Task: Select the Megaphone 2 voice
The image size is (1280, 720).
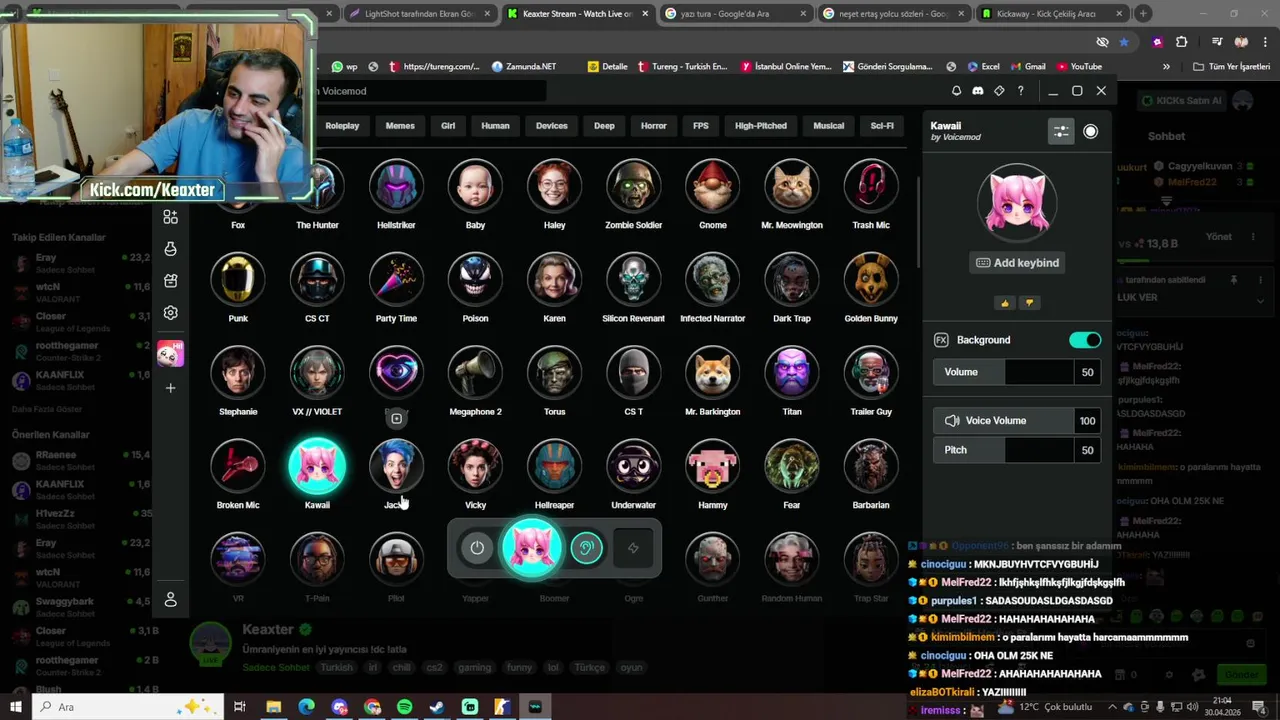Action: pyautogui.click(x=475, y=373)
